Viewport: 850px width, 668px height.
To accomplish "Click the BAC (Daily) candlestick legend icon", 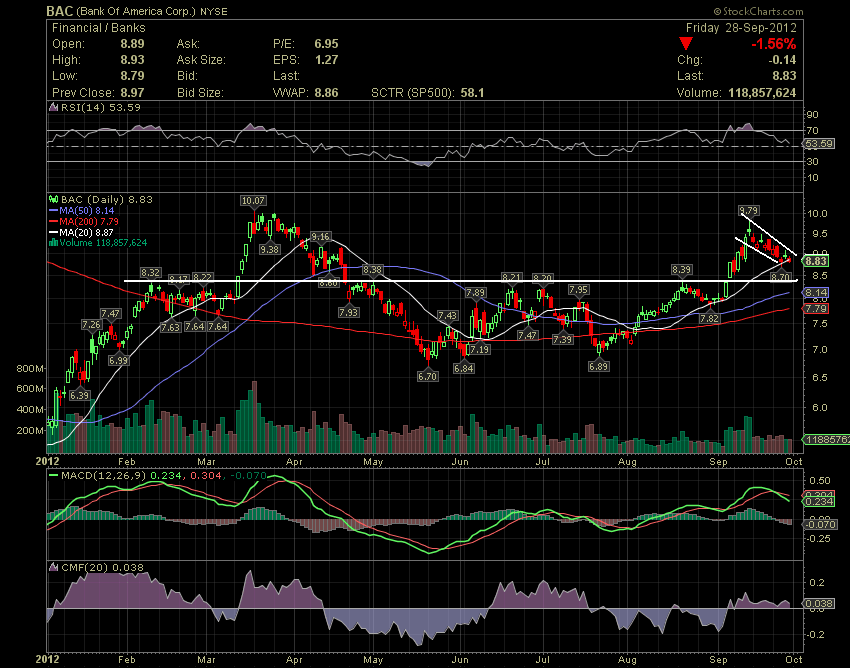I will pyautogui.click(x=54, y=200).
